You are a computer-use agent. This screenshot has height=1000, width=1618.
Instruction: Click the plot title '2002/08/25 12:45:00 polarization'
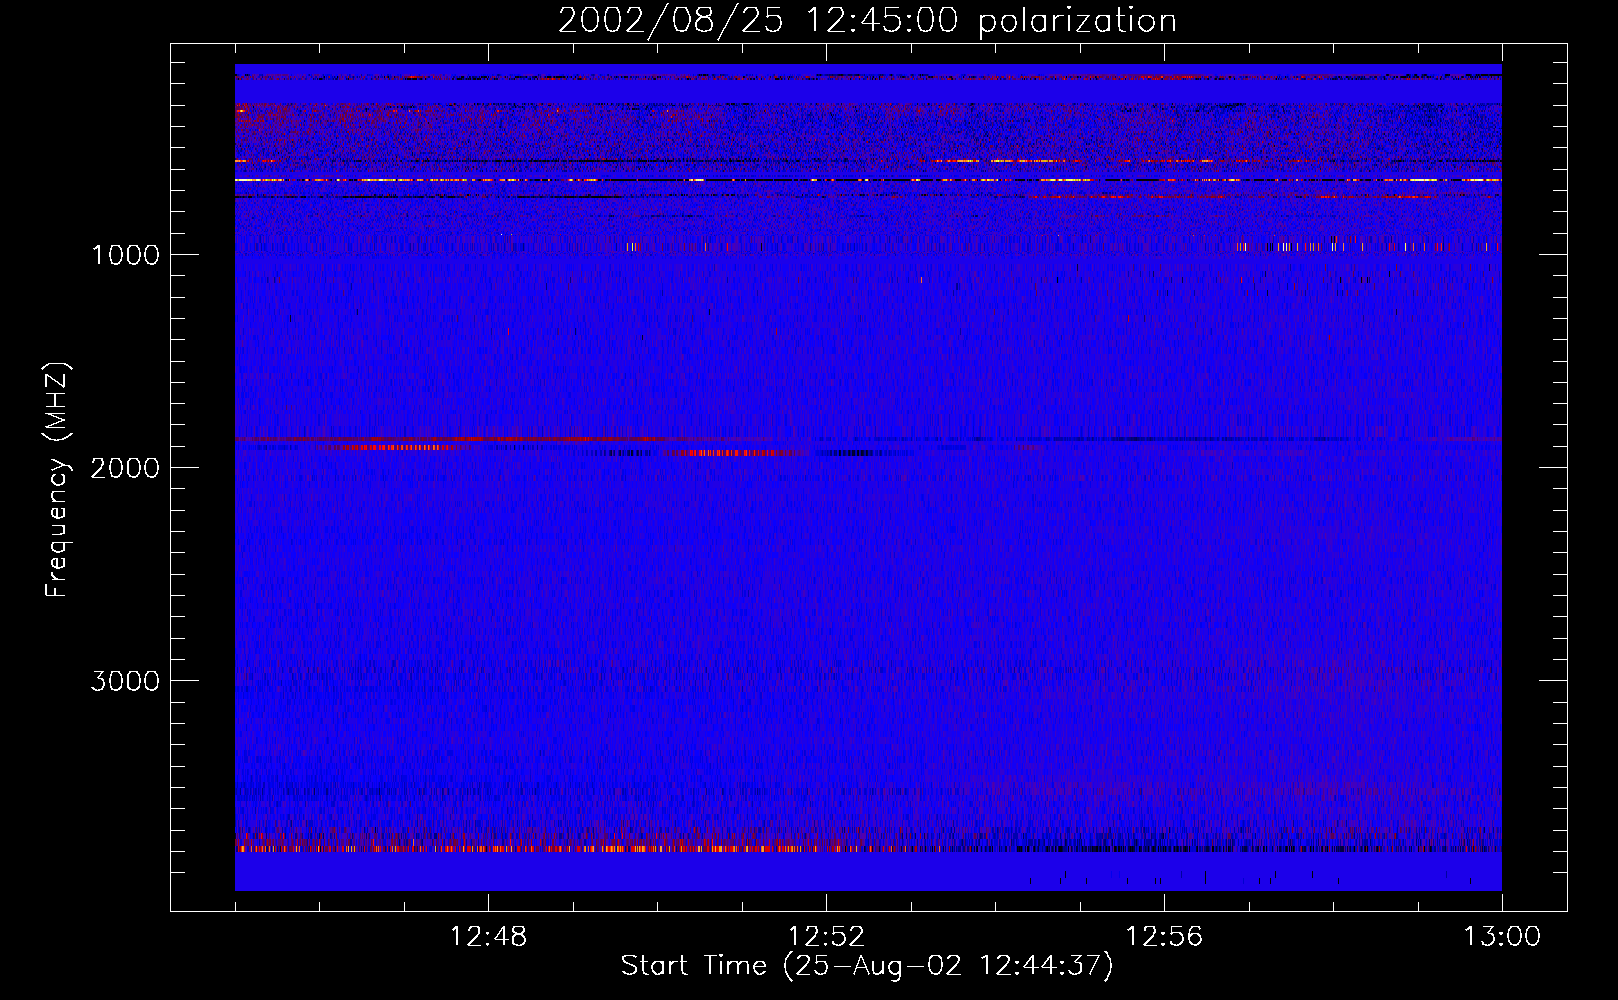click(x=867, y=21)
